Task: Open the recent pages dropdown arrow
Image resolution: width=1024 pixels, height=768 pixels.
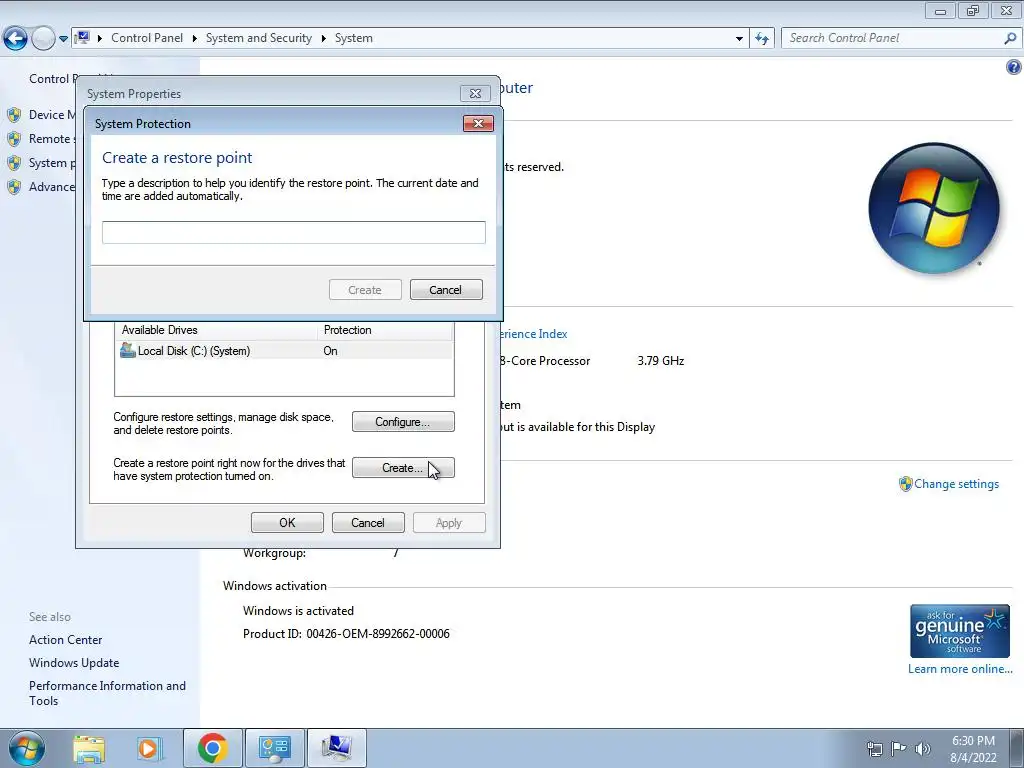Action: coord(63,39)
